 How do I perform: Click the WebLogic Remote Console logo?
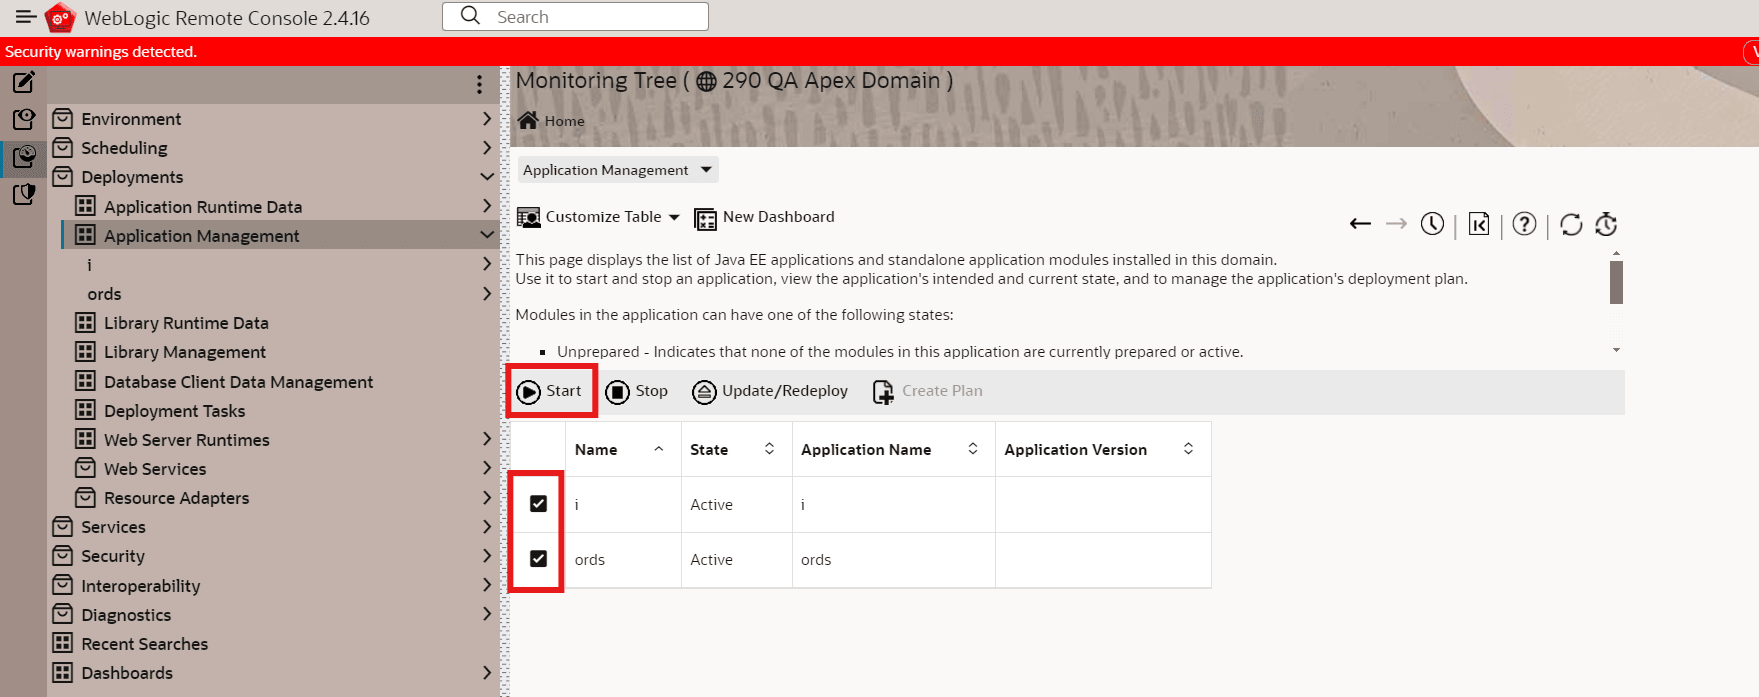click(x=60, y=17)
